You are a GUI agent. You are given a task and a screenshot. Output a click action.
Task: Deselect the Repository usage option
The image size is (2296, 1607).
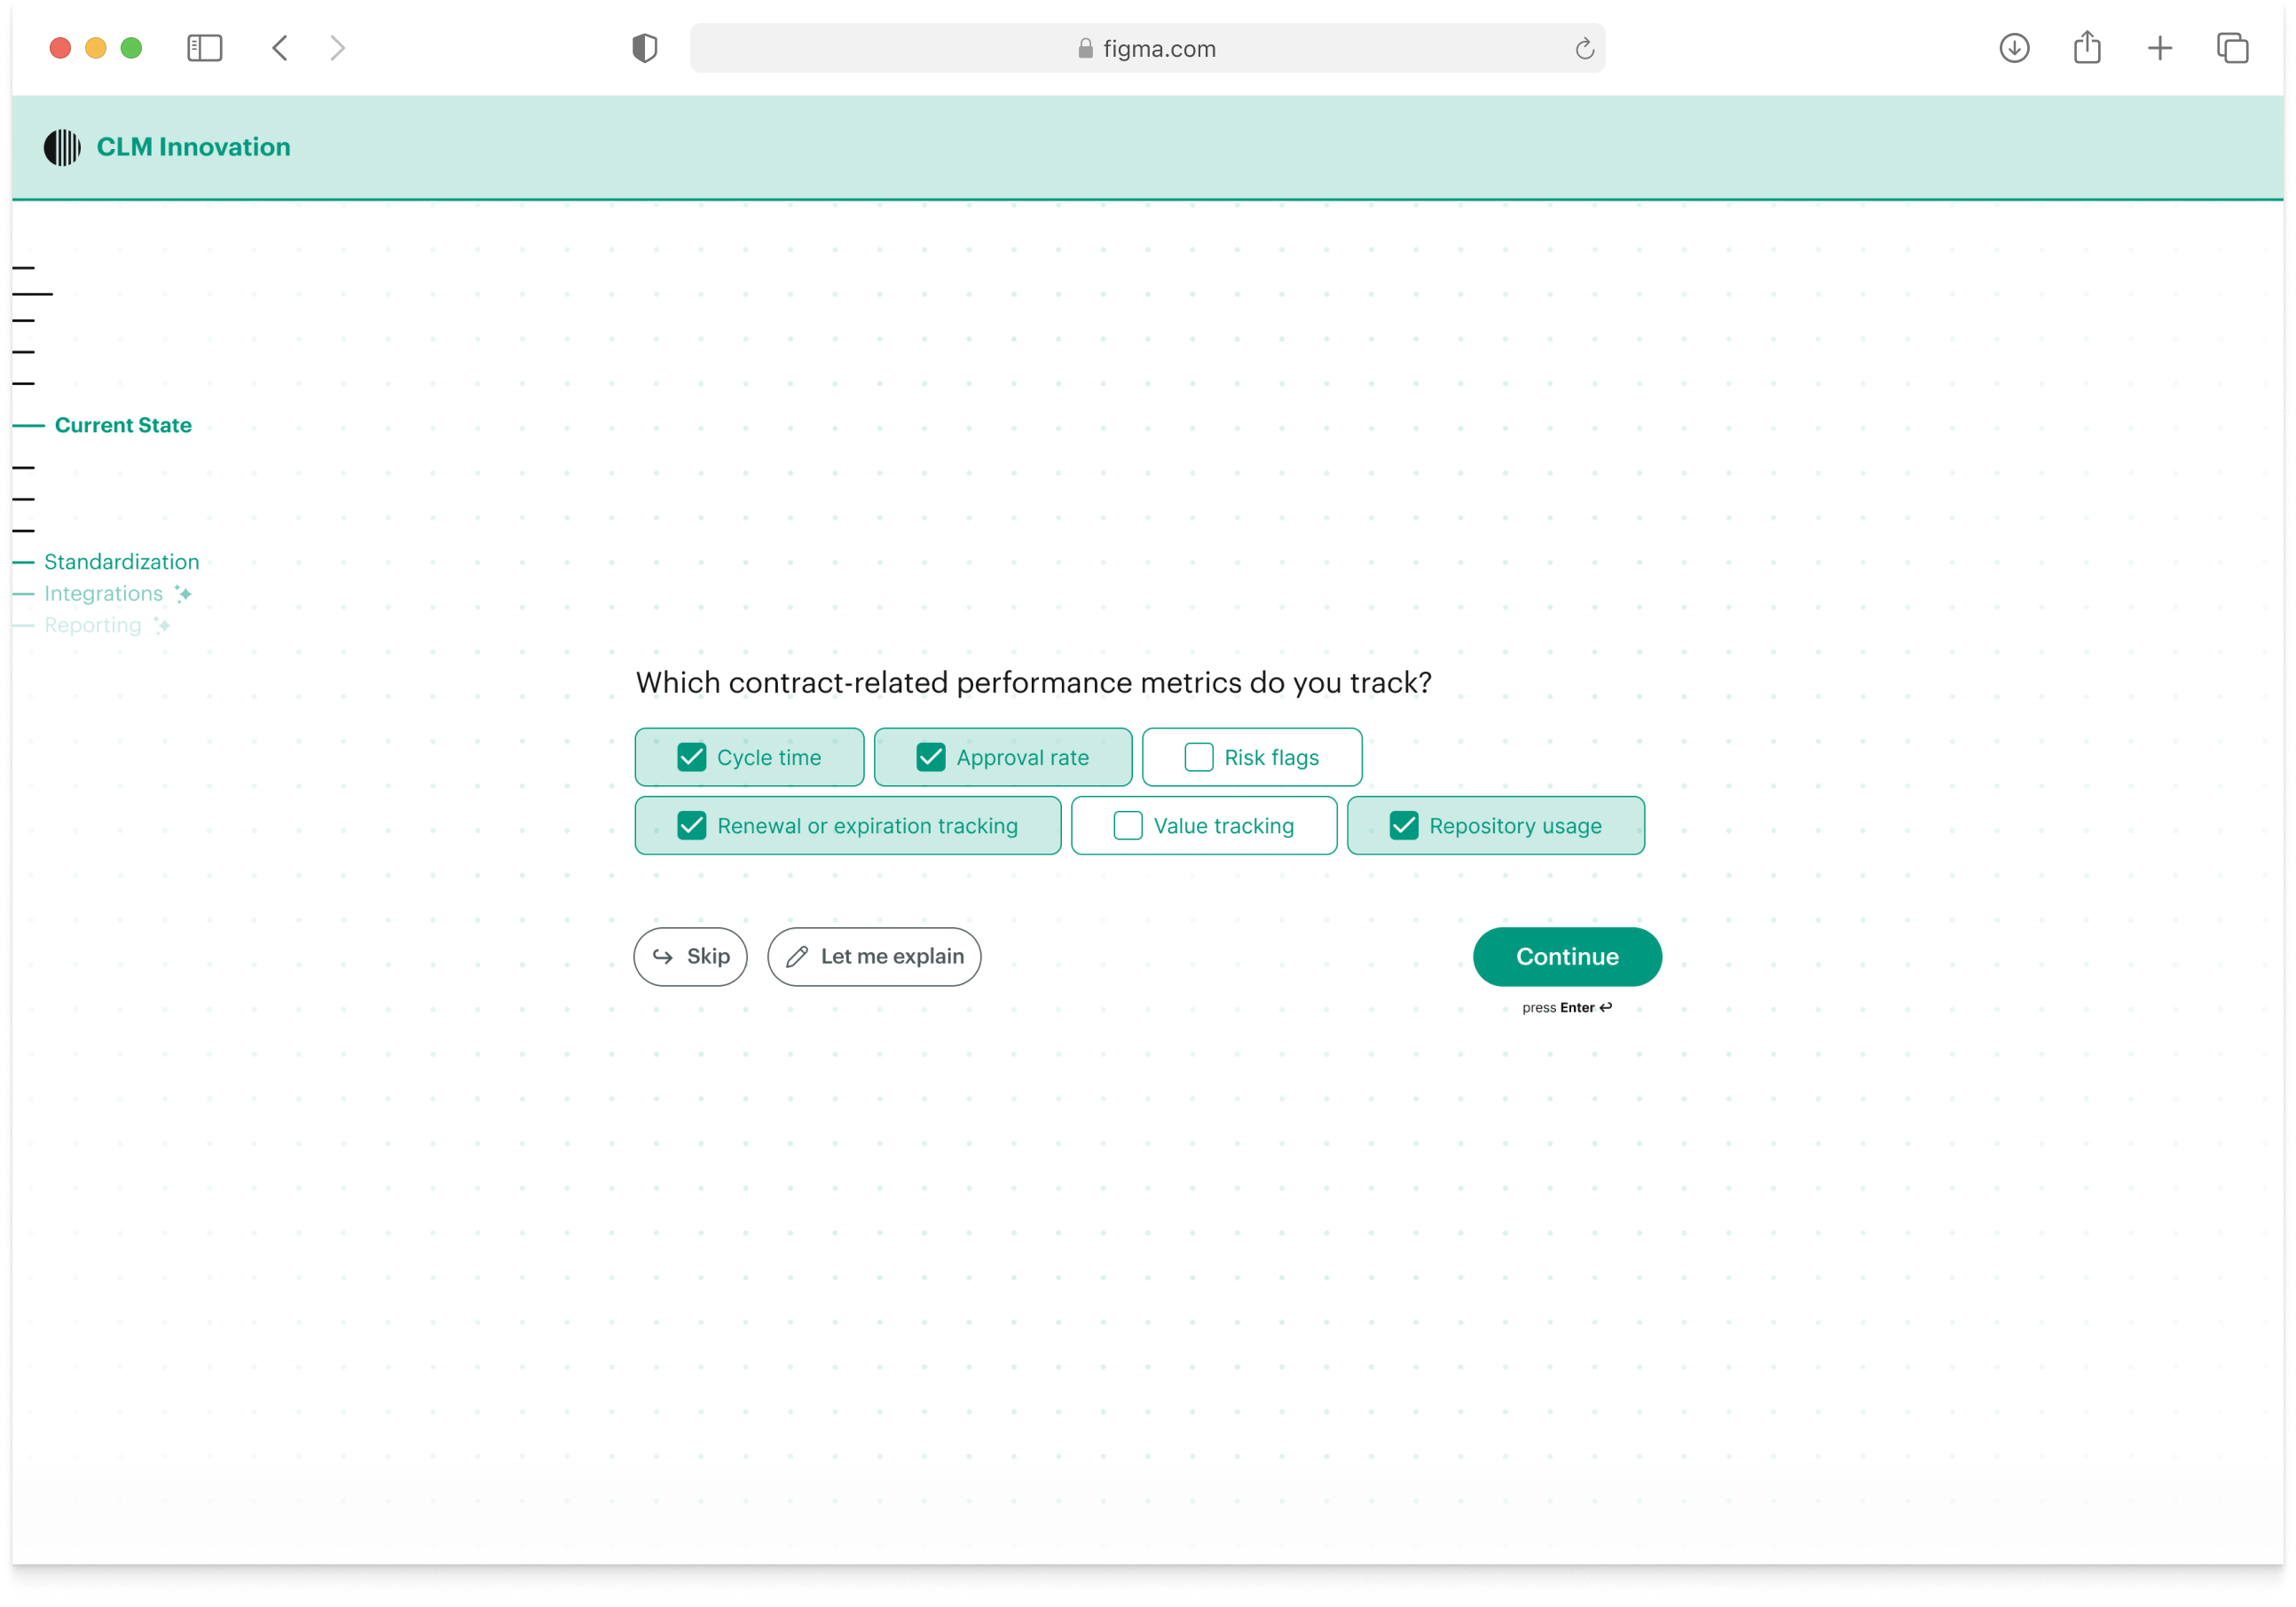pos(1403,826)
